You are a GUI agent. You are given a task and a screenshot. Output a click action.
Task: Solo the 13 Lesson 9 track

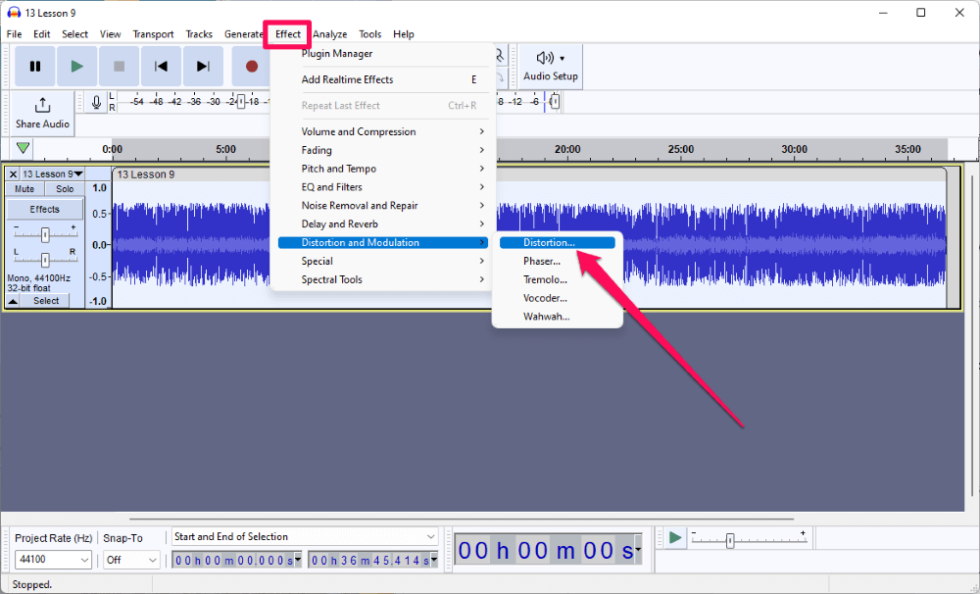(64, 188)
